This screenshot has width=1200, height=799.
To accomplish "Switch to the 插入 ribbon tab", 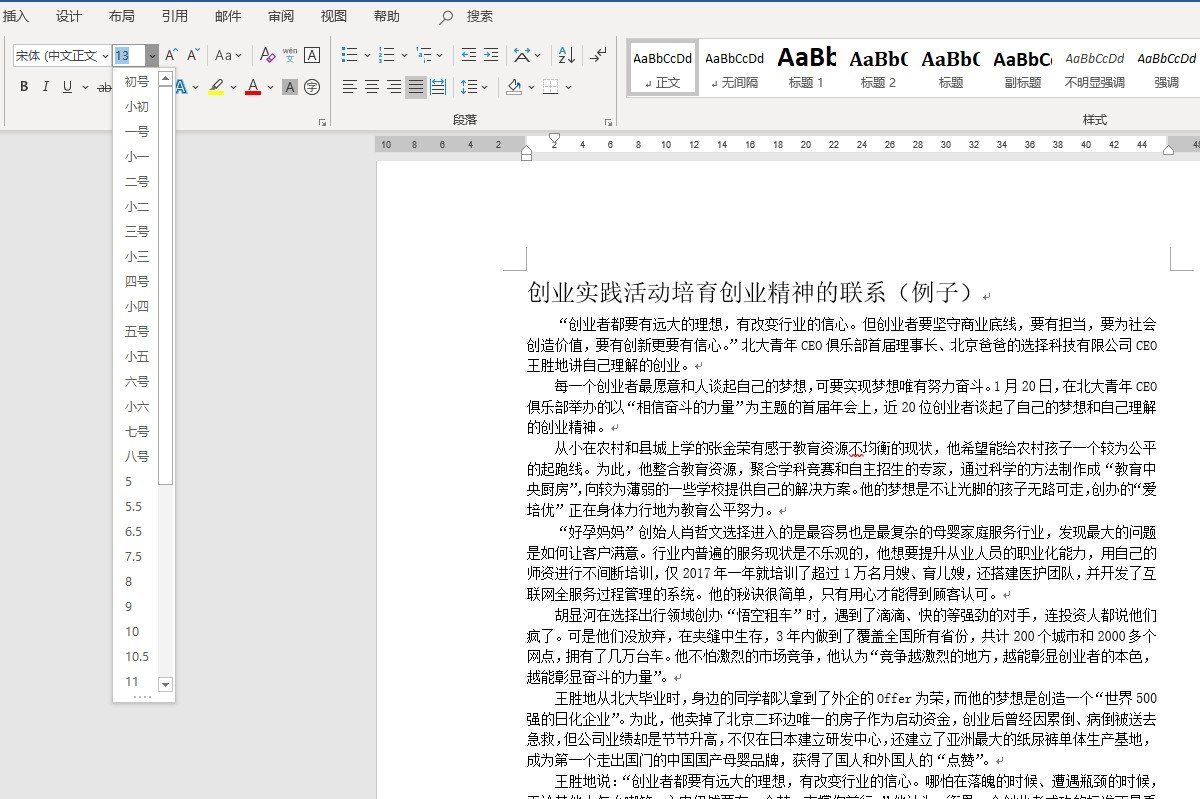I will click(18, 15).
